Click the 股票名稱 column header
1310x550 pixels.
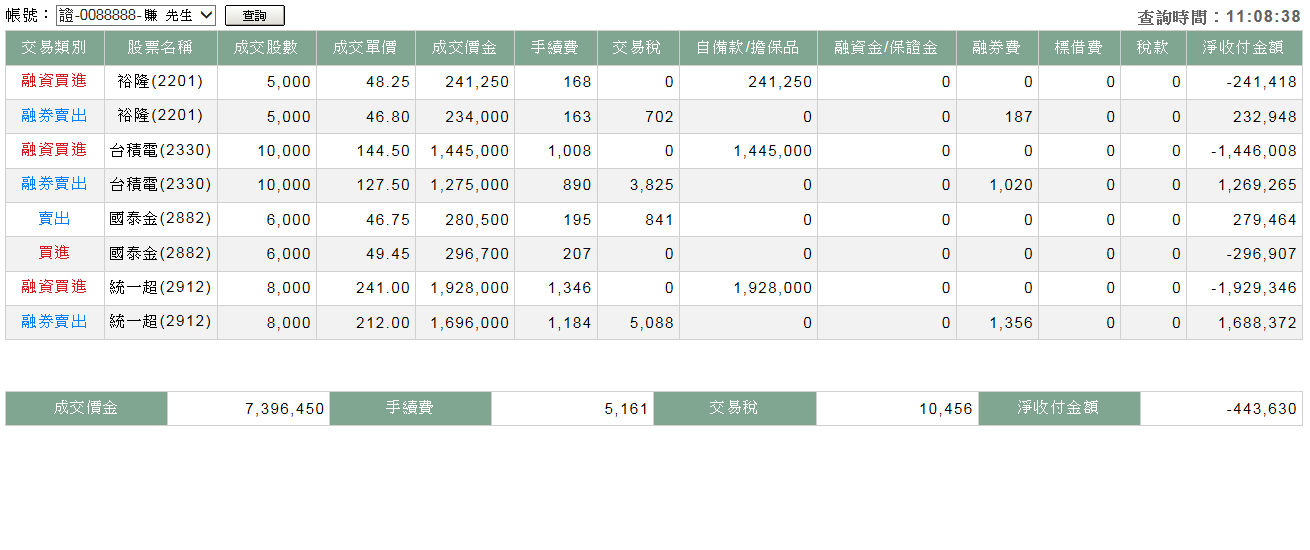[x=160, y=47]
